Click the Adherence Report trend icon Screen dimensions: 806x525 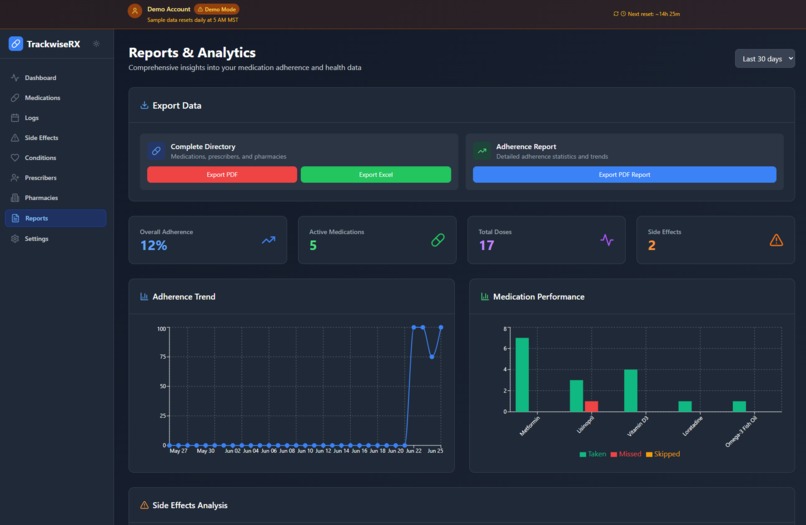tap(482, 151)
